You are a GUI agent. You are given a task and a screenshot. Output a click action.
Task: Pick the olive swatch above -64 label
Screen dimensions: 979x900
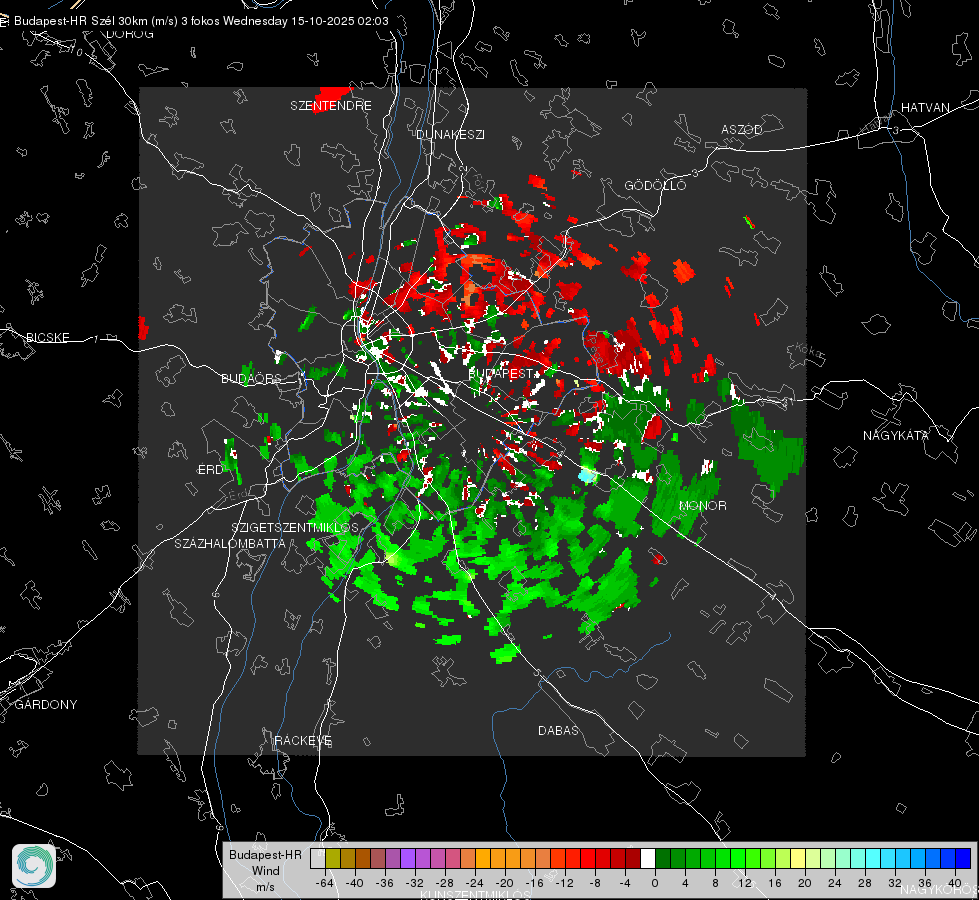coord(333,859)
